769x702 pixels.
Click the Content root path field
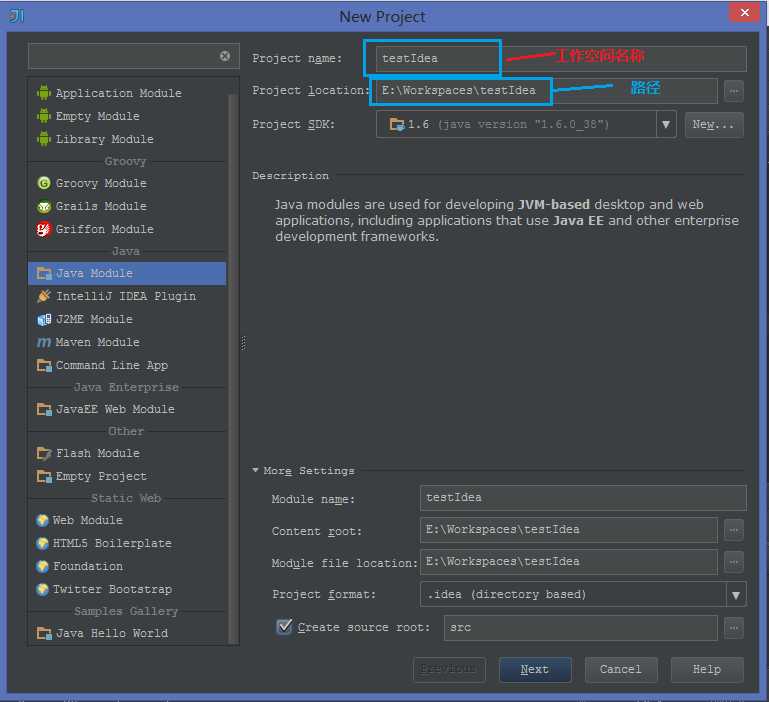tap(568, 530)
